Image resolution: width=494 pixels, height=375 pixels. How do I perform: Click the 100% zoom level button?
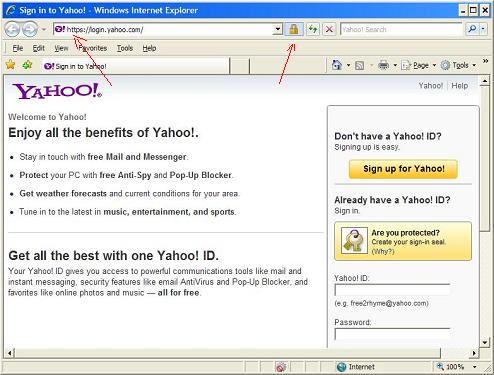point(451,367)
